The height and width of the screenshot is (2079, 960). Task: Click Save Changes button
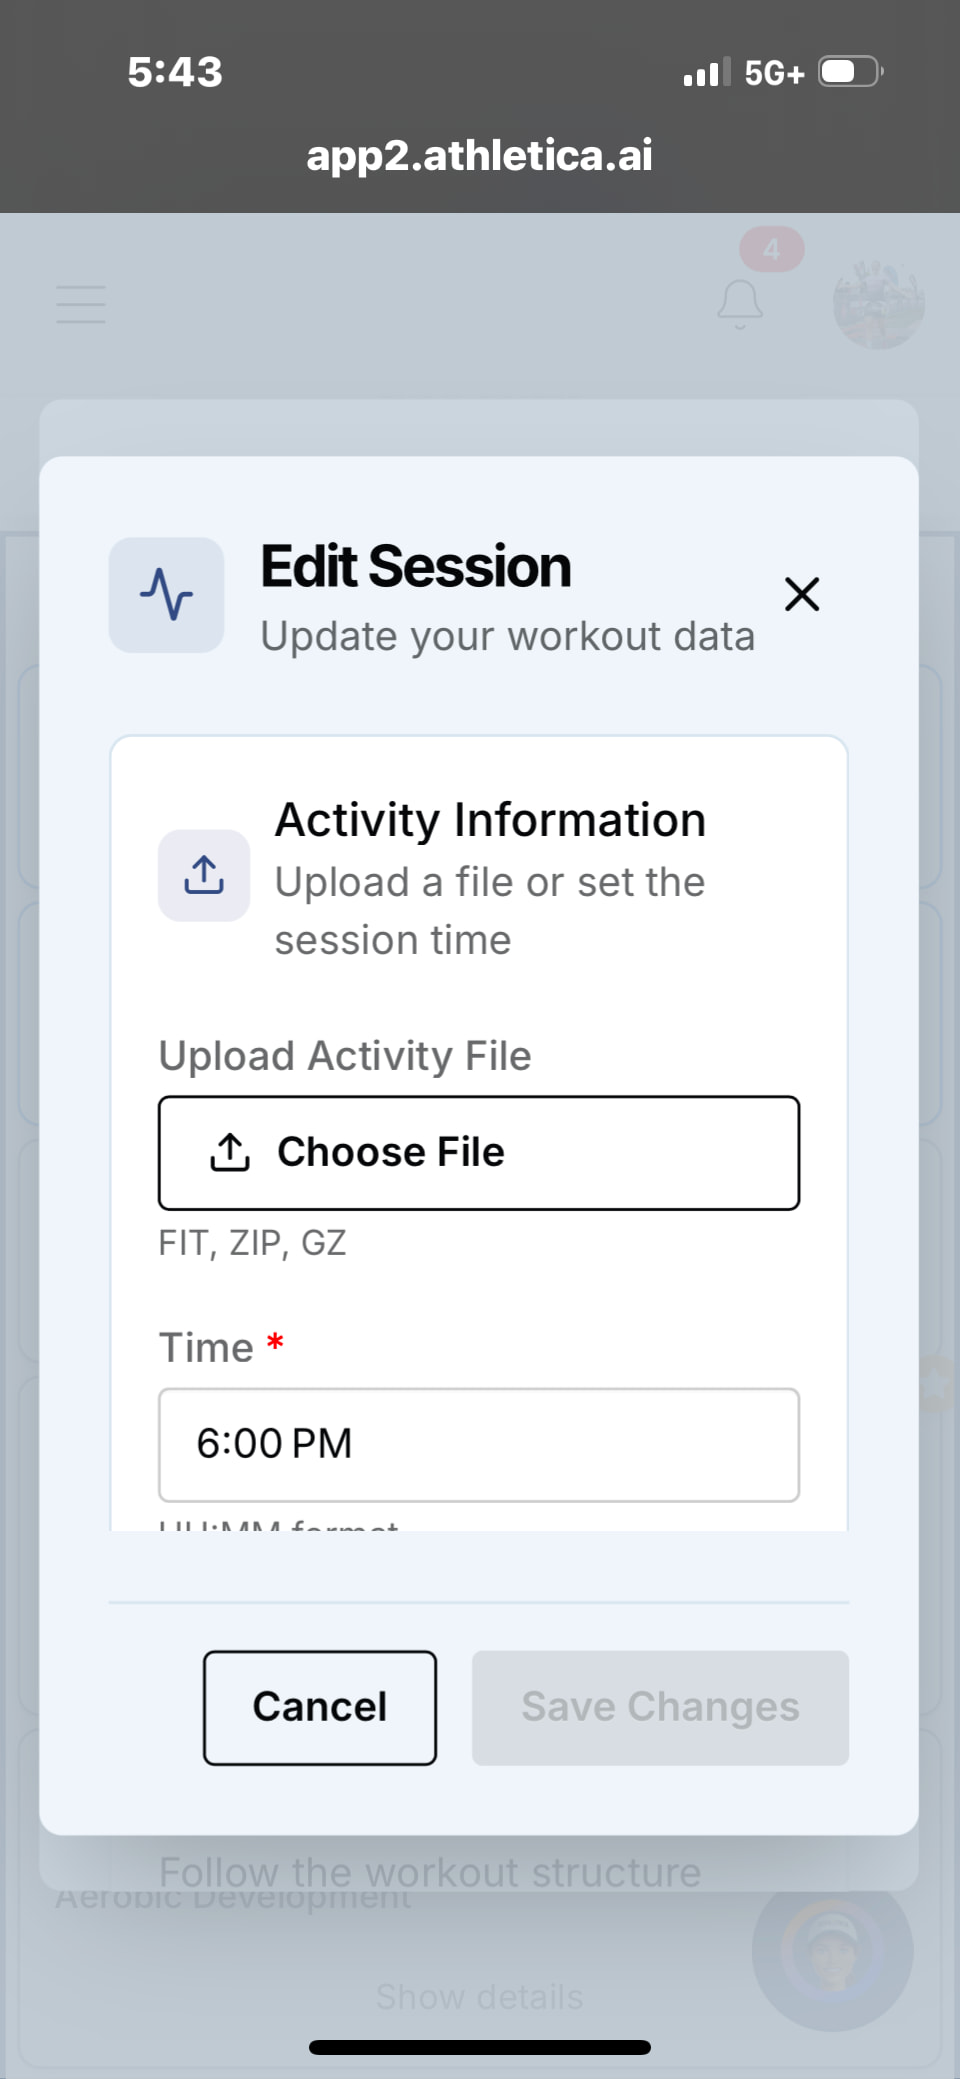pyautogui.click(x=660, y=1707)
